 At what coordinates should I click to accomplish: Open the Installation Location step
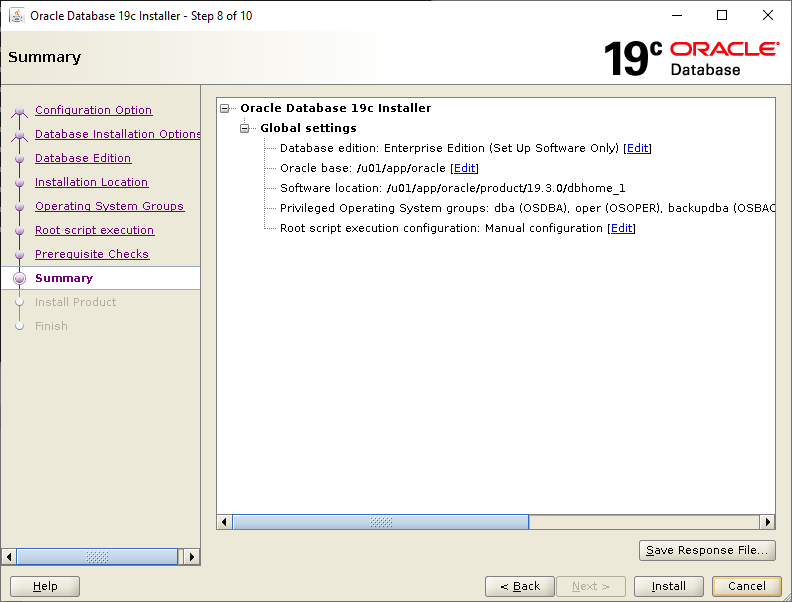[x=91, y=182]
